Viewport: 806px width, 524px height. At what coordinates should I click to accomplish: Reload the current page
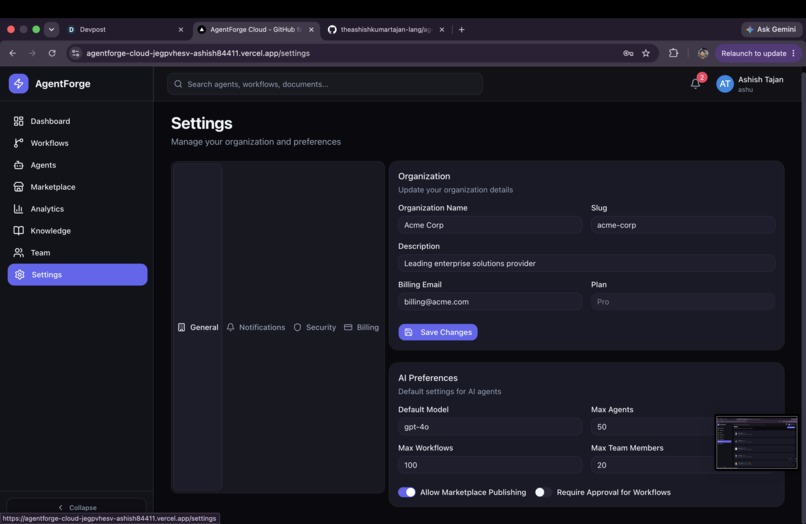pos(52,53)
